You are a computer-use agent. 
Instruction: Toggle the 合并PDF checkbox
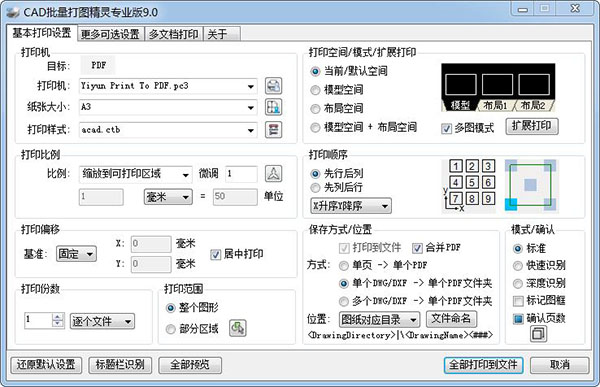(436, 248)
